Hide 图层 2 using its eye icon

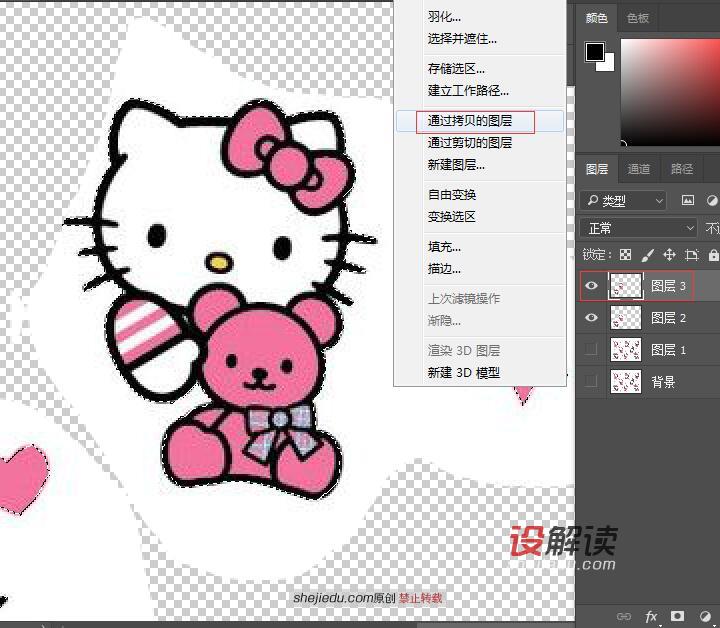click(591, 318)
